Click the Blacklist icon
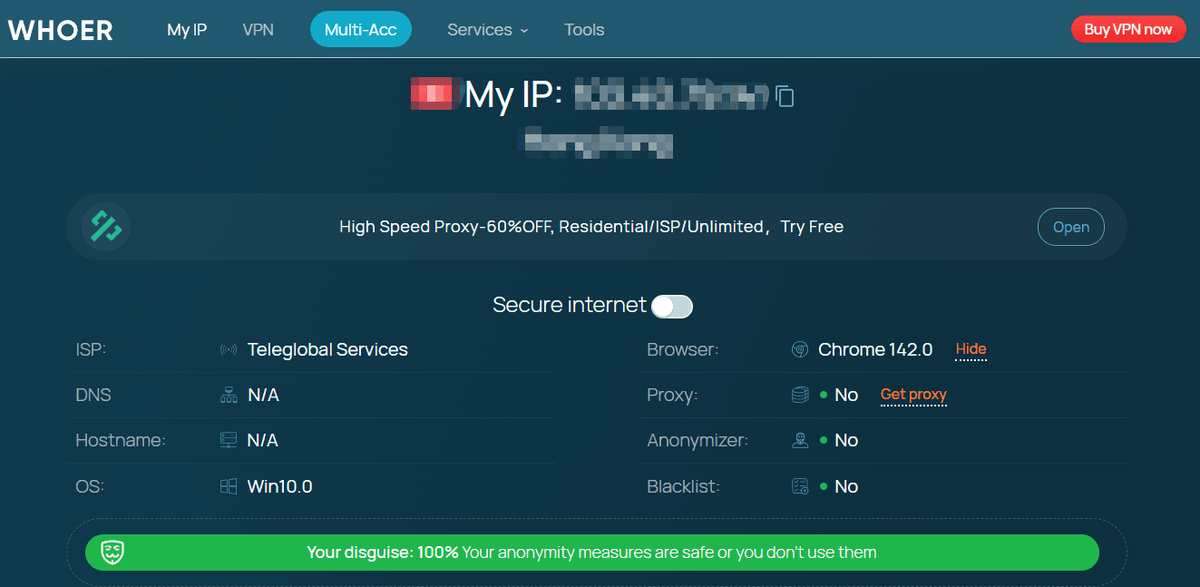The height and width of the screenshot is (587, 1200). pos(799,486)
